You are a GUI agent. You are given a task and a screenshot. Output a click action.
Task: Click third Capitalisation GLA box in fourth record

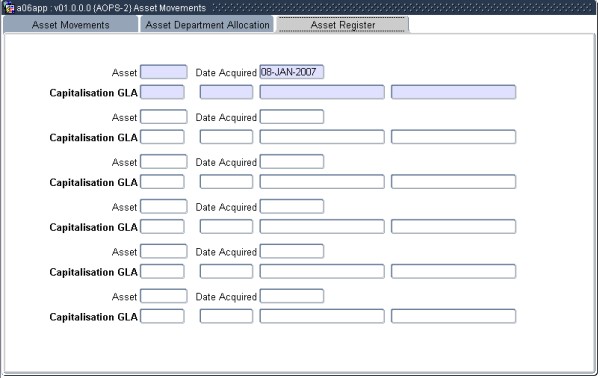(x=322, y=226)
